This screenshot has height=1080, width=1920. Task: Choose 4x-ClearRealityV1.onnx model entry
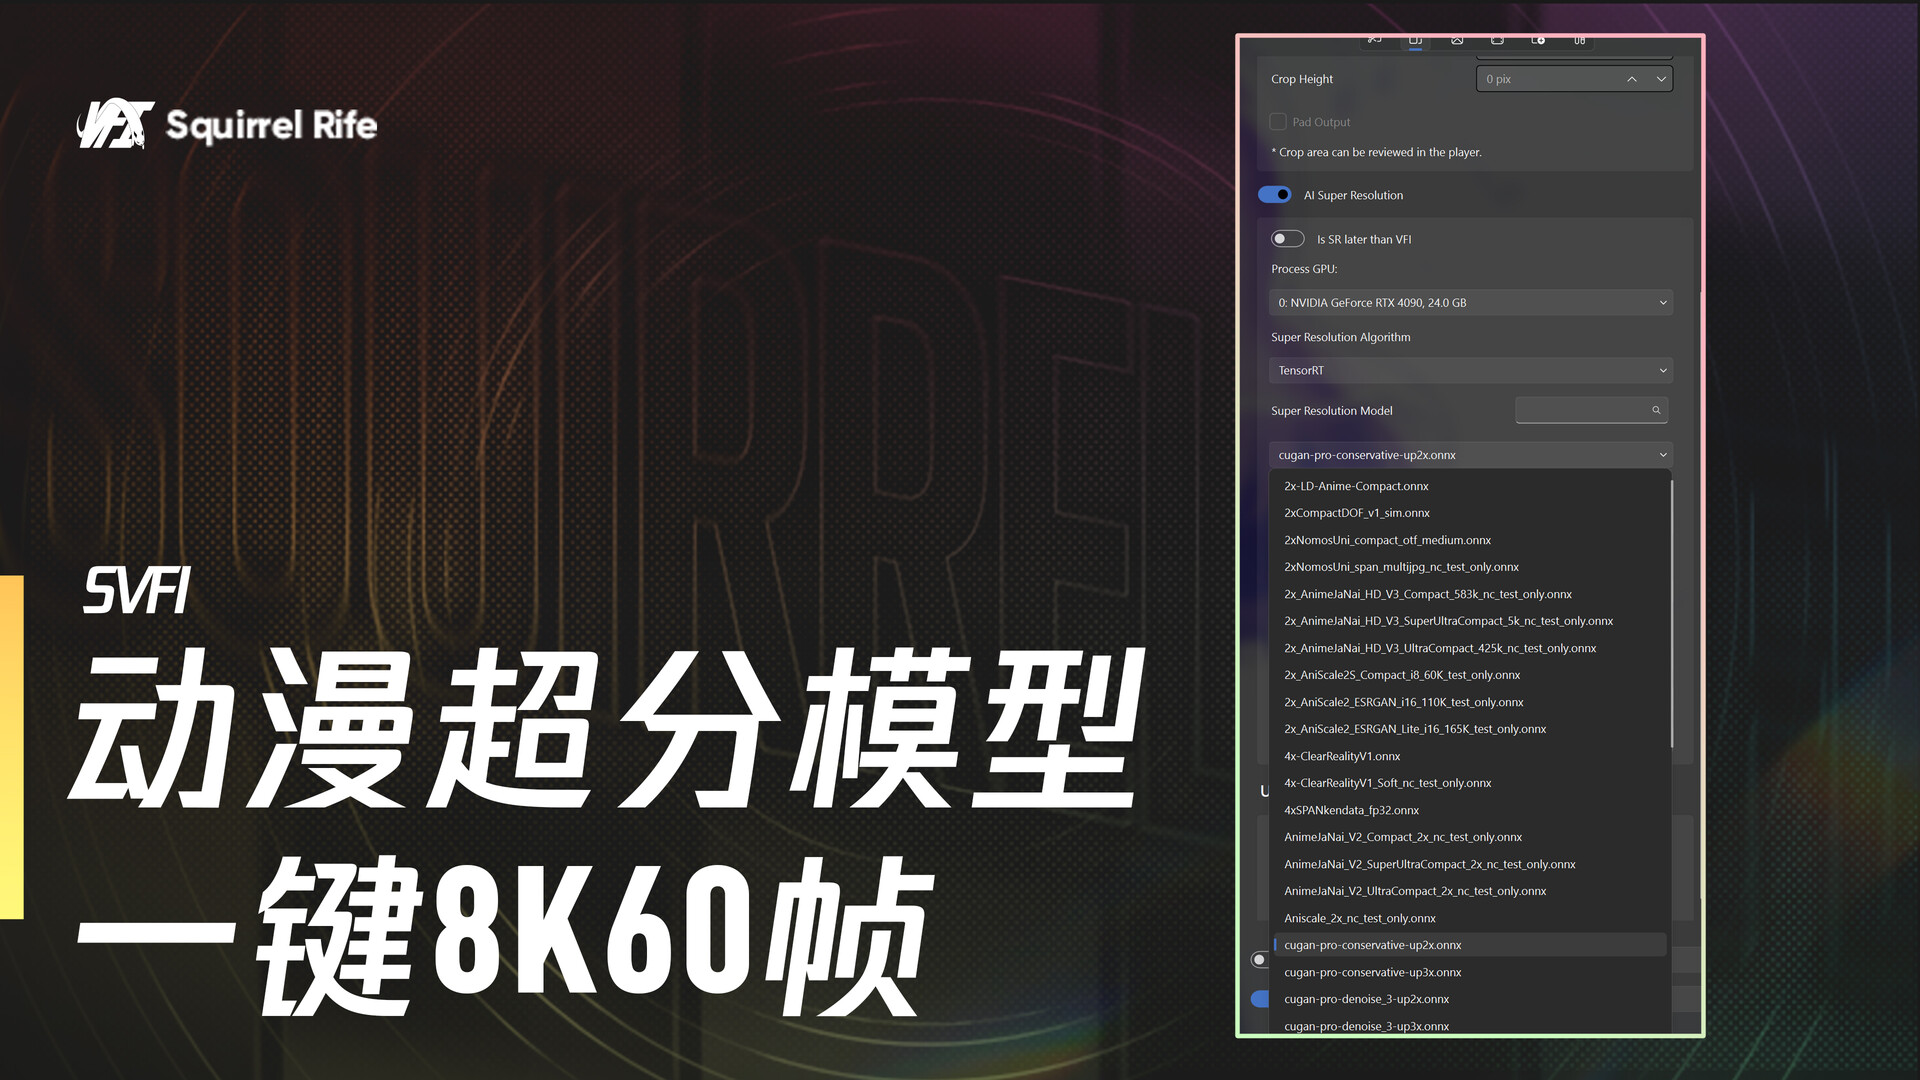1342,756
